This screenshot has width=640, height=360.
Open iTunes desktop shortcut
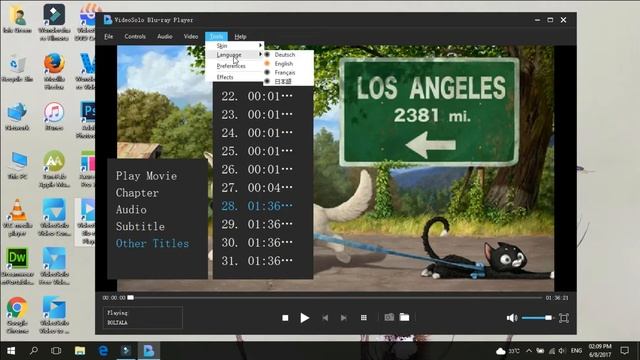54,116
